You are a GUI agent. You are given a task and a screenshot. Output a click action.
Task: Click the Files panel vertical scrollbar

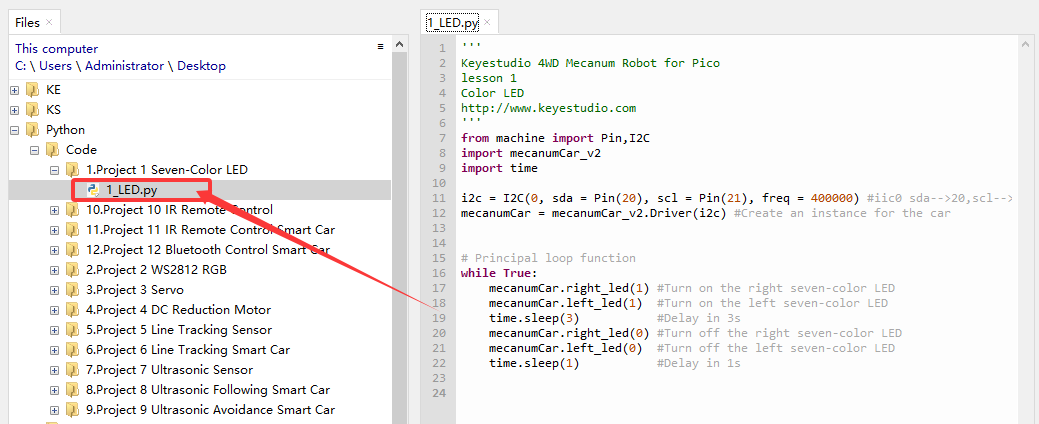[x=400, y=238]
